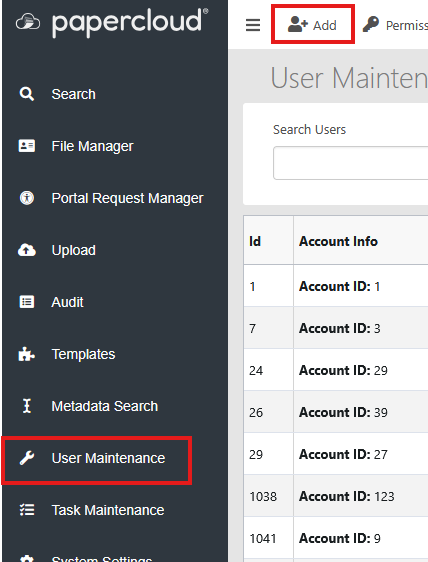Go to Portal Request Manager

[x=127, y=198]
